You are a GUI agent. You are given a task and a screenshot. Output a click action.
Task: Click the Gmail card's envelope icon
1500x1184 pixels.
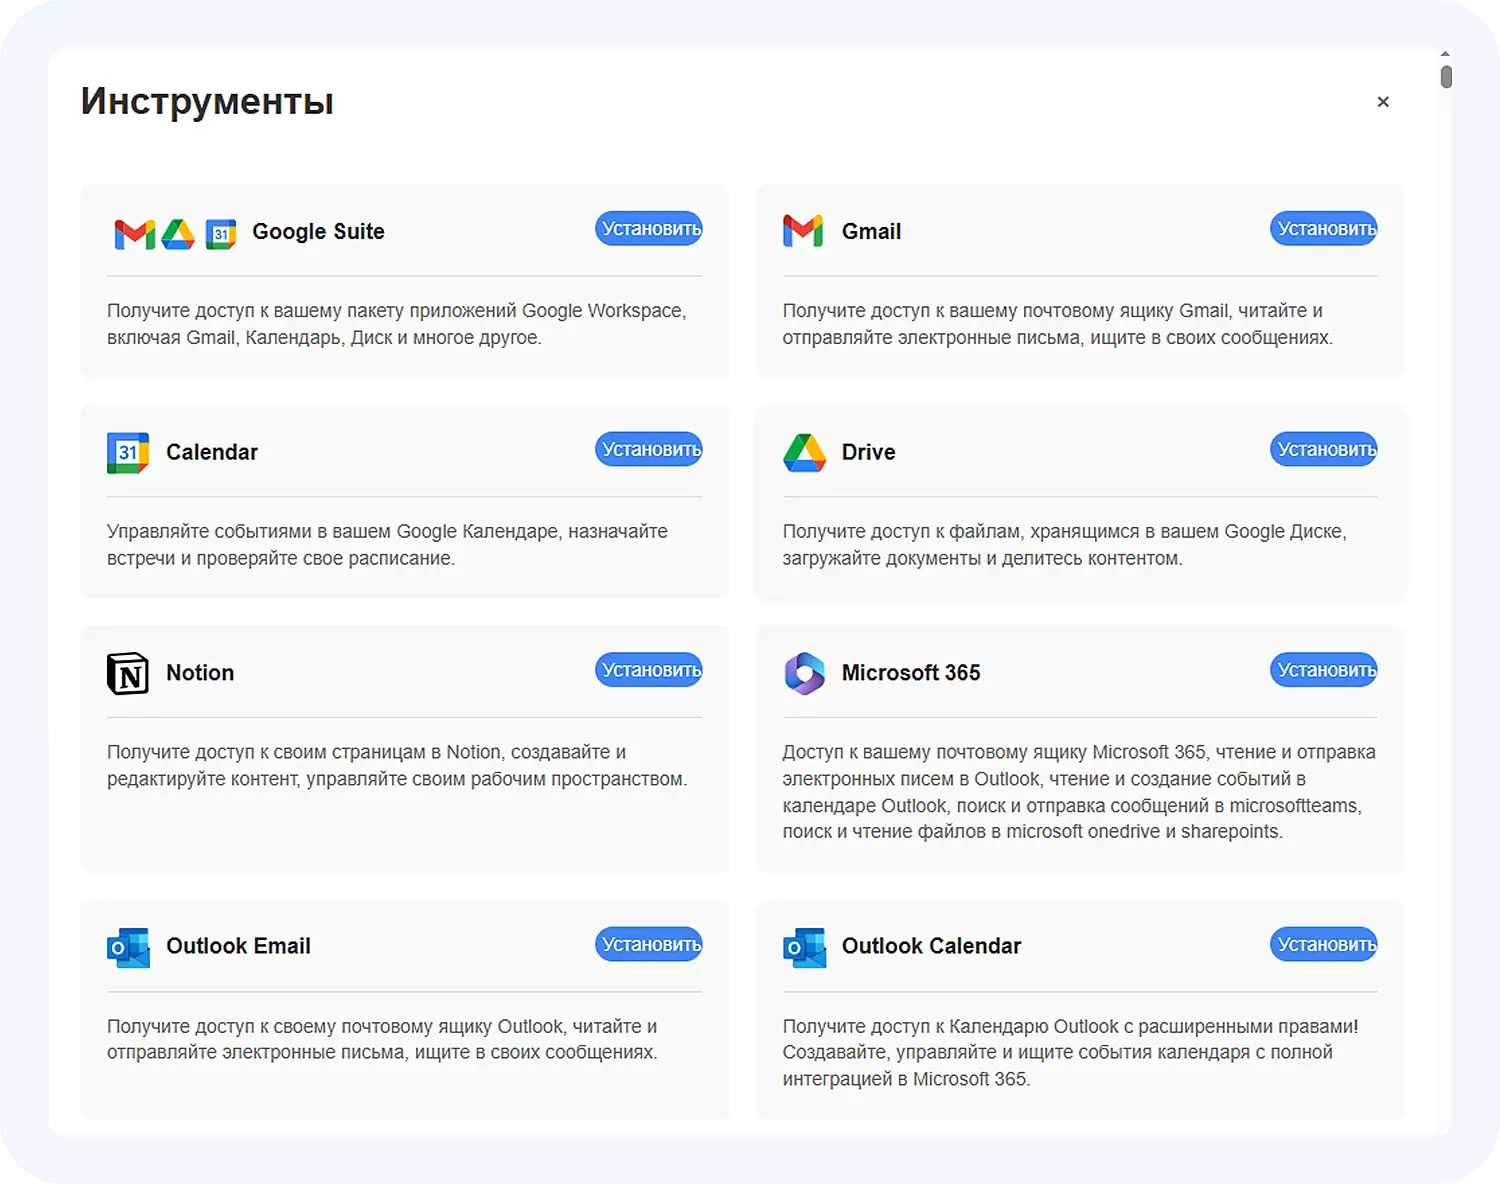coord(803,231)
